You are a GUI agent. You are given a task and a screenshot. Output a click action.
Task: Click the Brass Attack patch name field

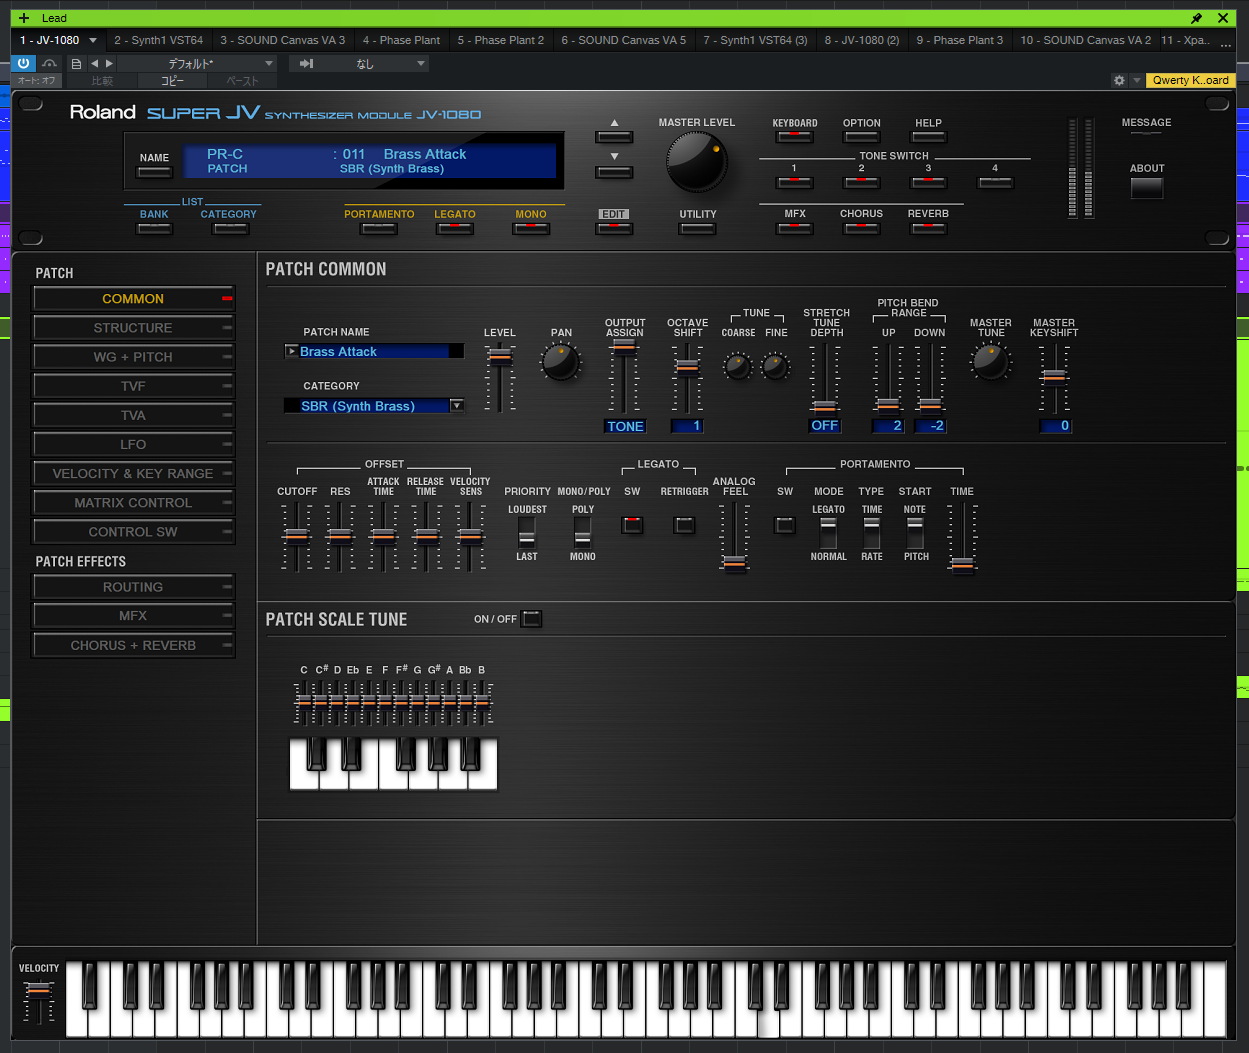click(x=374, y=351)
